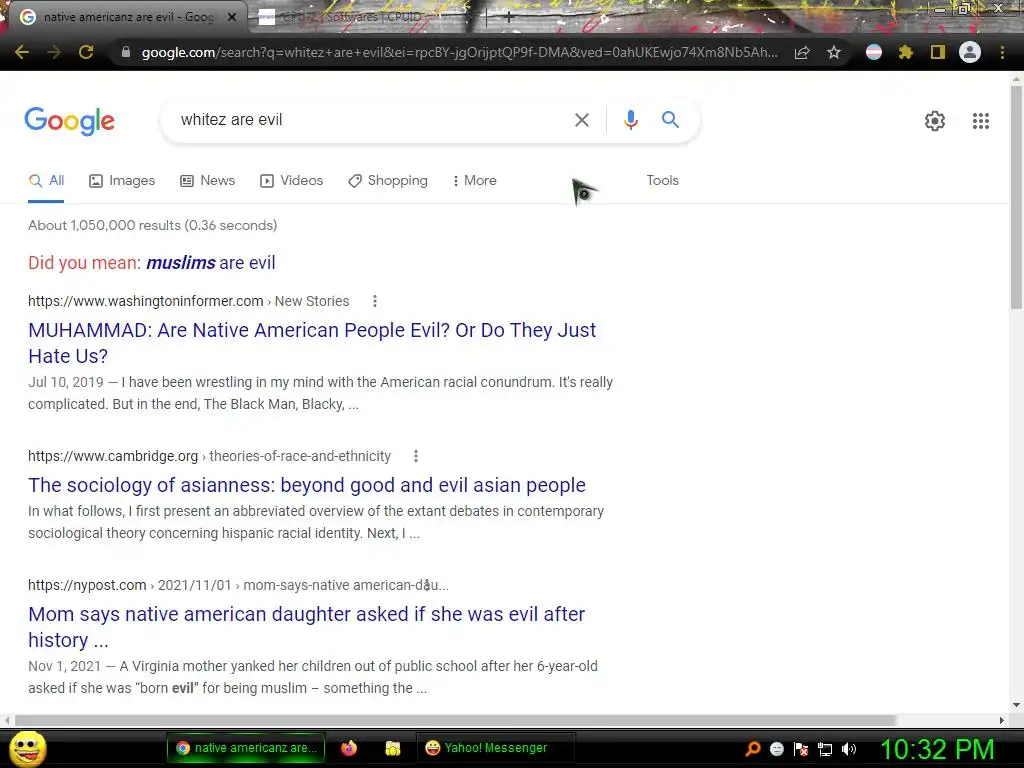Screen dimensions: 1024x768
Task: Switch to the News tab
Action: pyautogui.click(x=208, y=181)
